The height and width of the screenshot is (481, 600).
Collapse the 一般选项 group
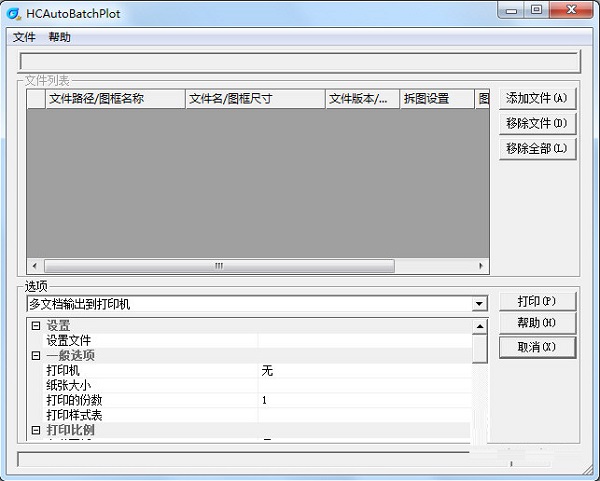click(36, 355)
